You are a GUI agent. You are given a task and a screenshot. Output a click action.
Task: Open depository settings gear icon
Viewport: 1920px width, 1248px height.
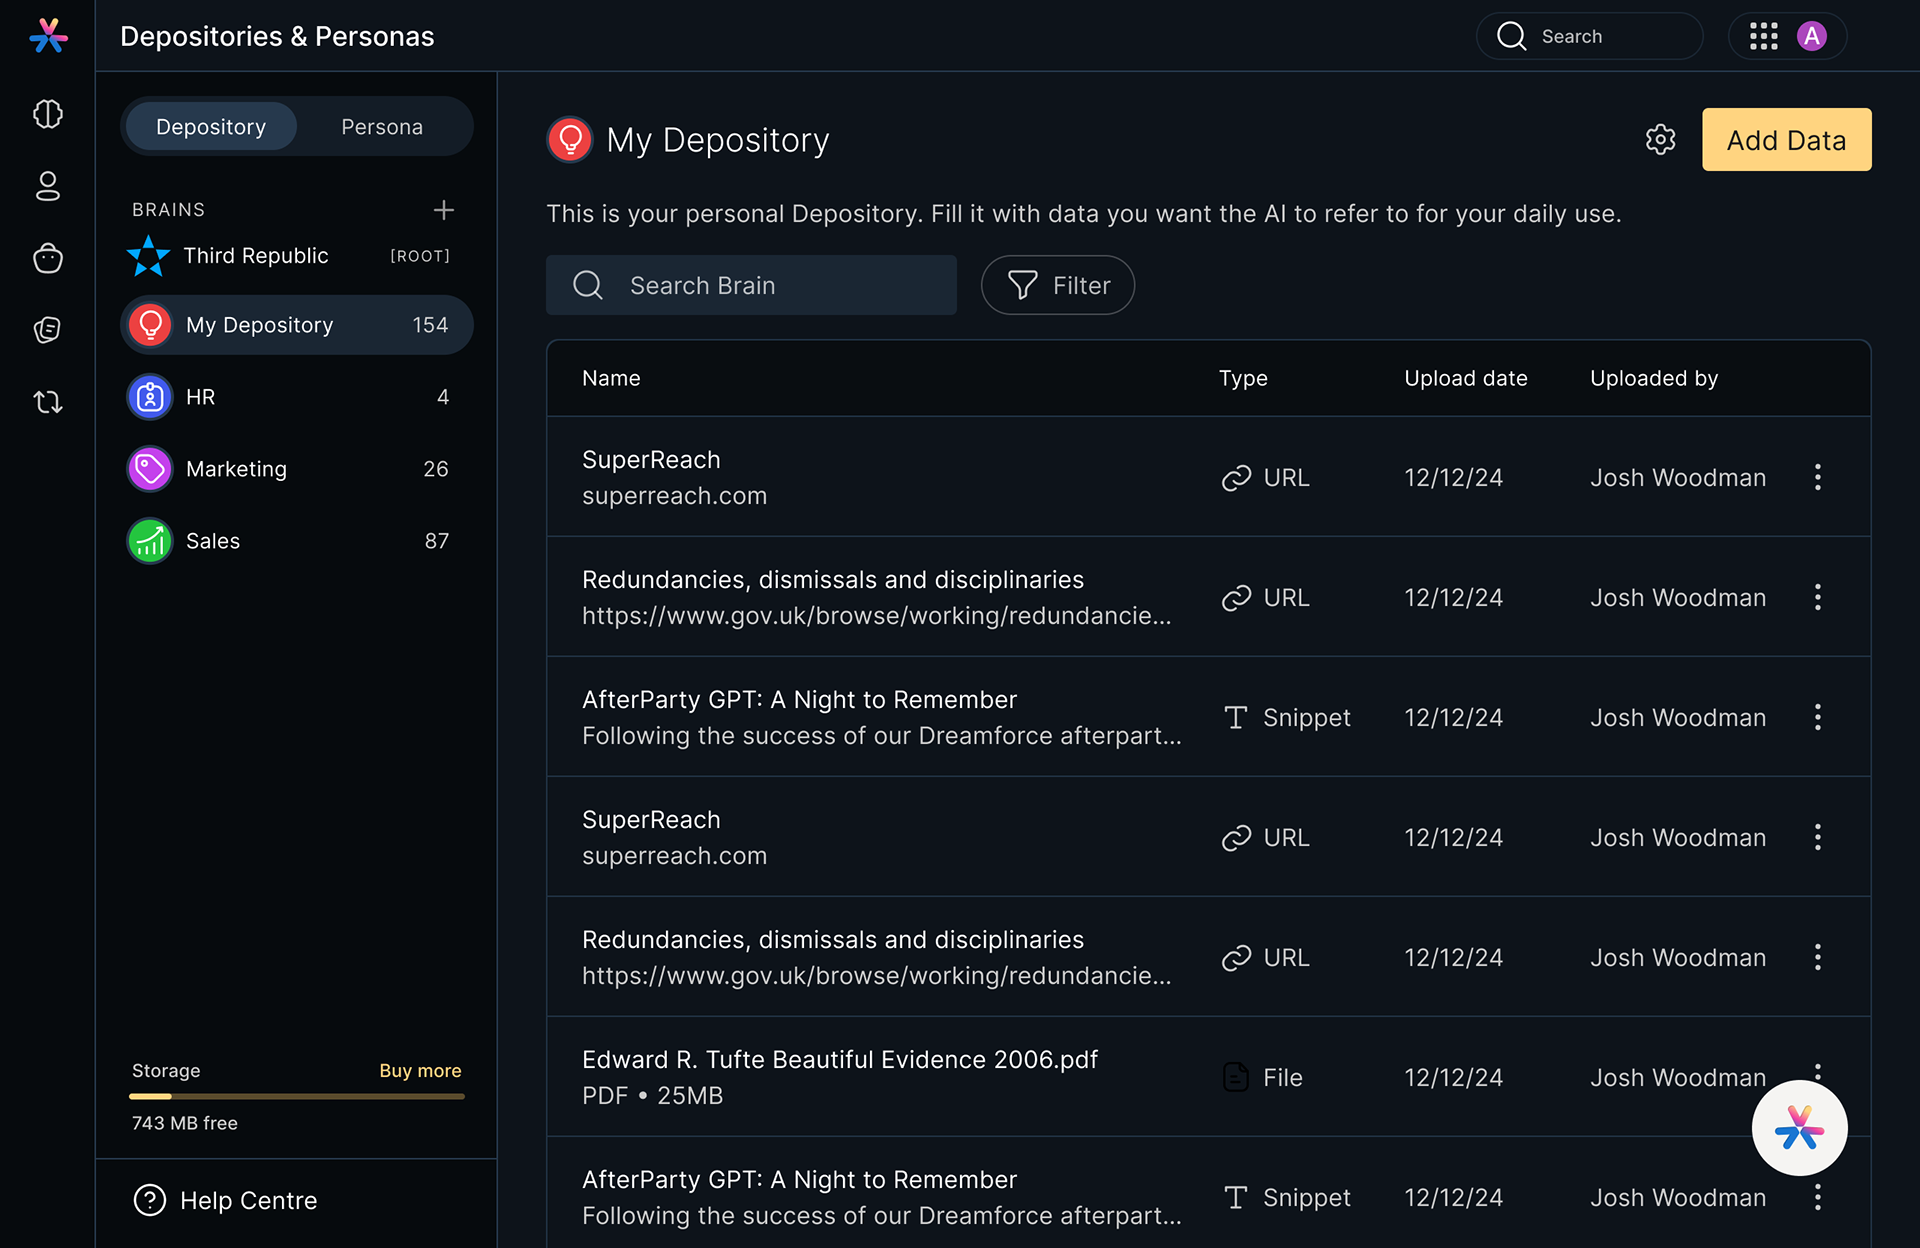(1660, 140)
